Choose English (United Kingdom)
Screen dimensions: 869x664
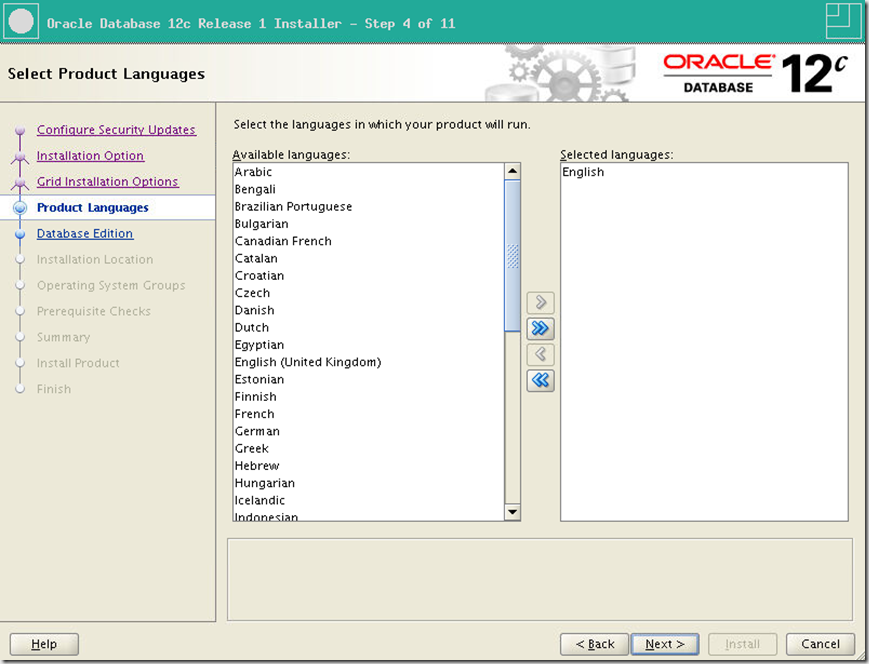[369, 362]
